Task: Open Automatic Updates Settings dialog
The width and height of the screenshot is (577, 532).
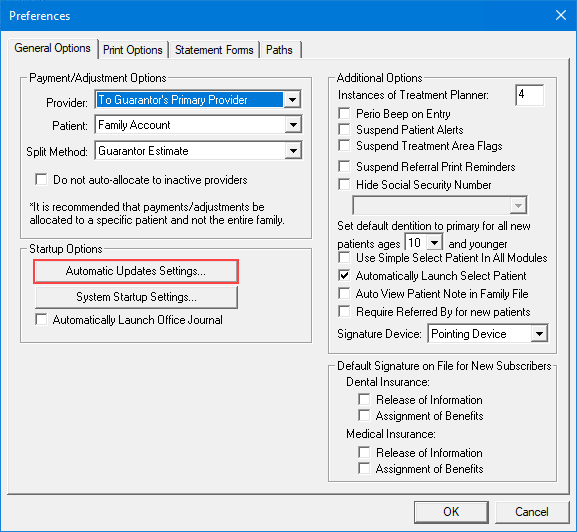Action: tap(136, 271)
